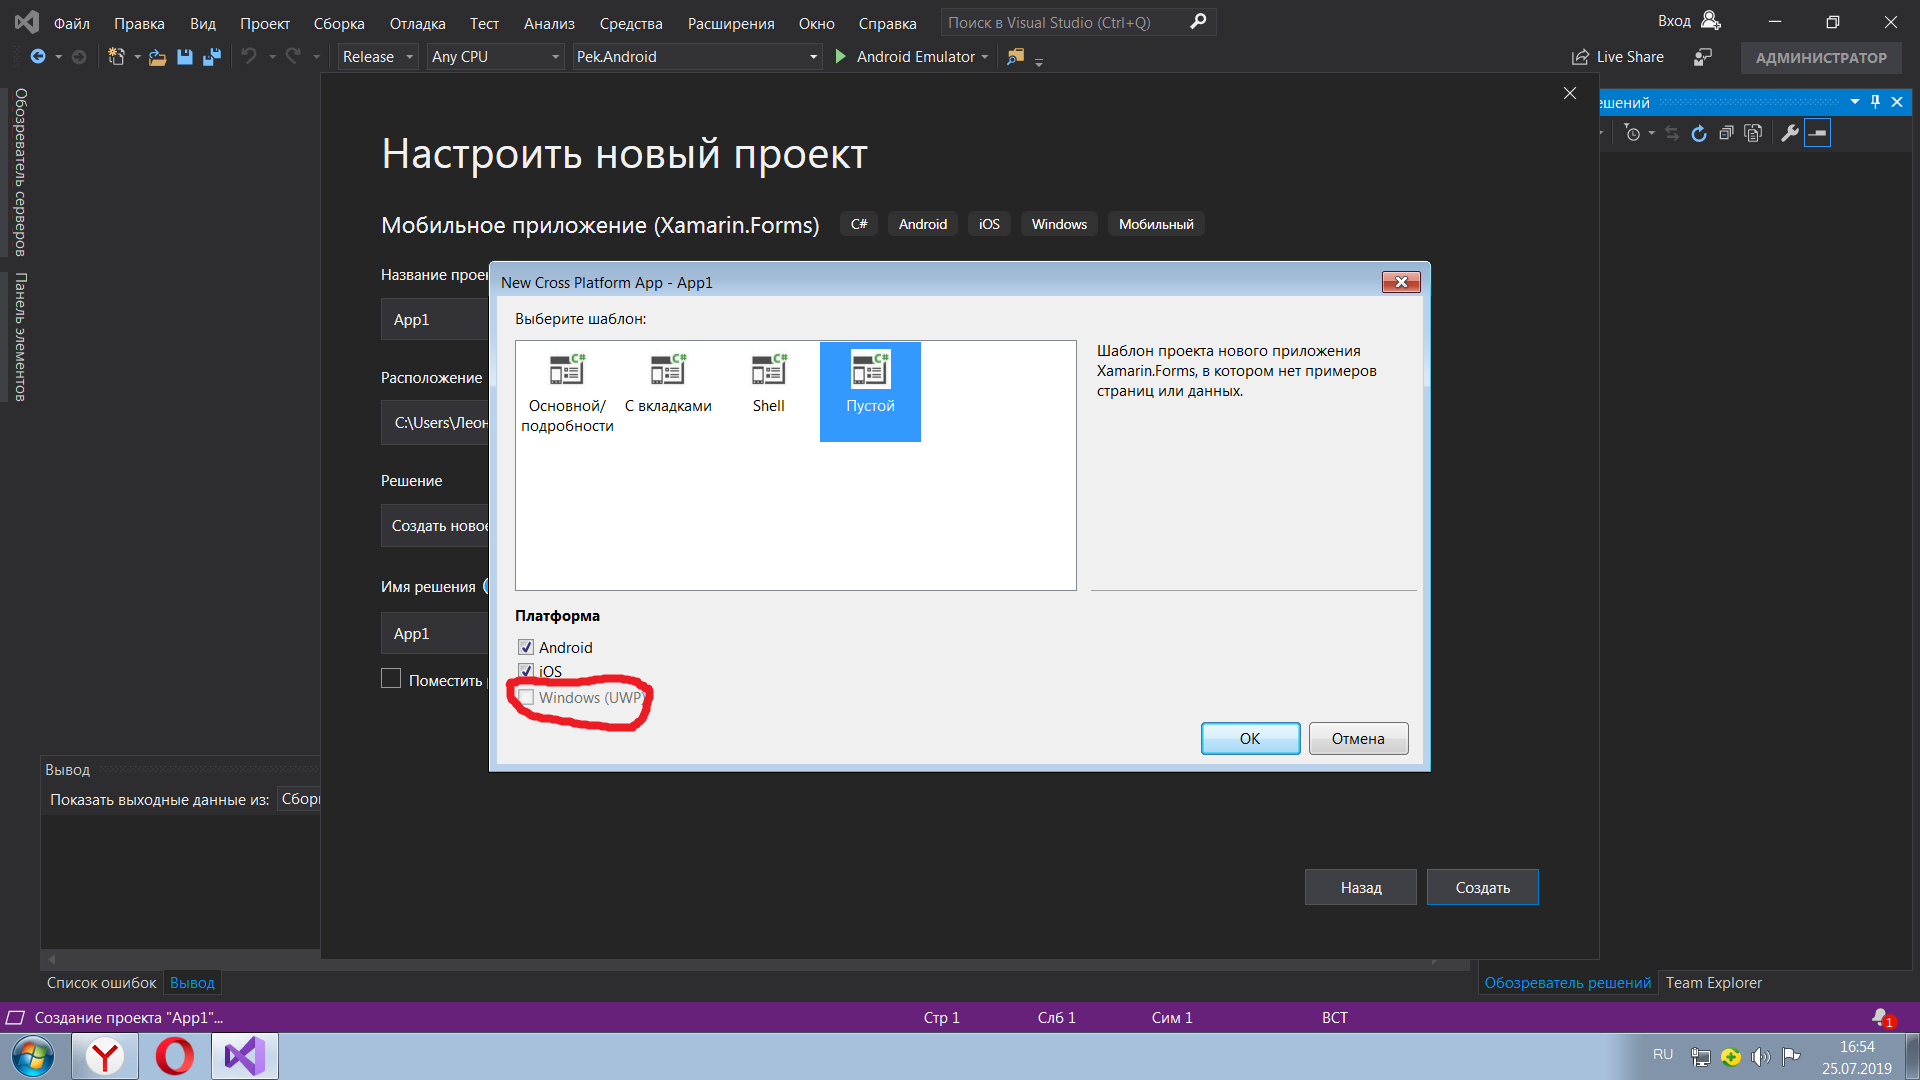
Task: Click the Создать button
Action: click(1482, 887)
